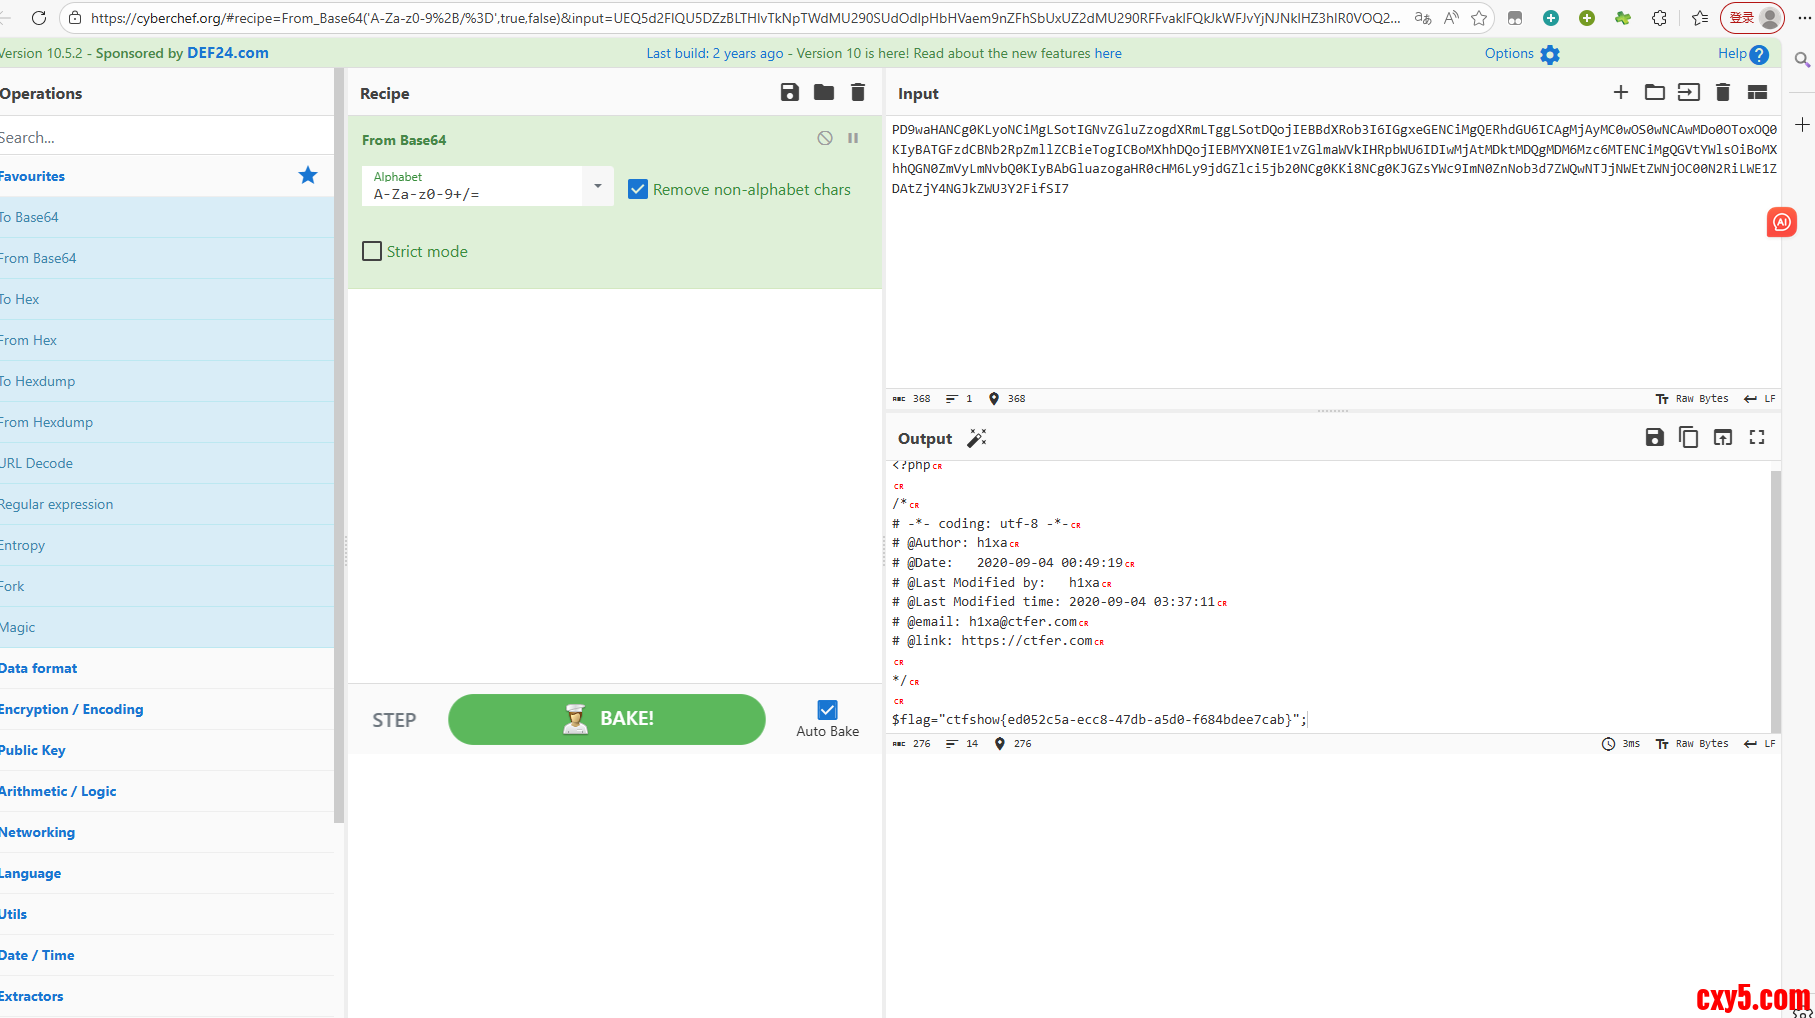Image resolution: width=1815 pixels, height=1018 pixels.
Task: Click the STEP button
Action: (394, 720)
